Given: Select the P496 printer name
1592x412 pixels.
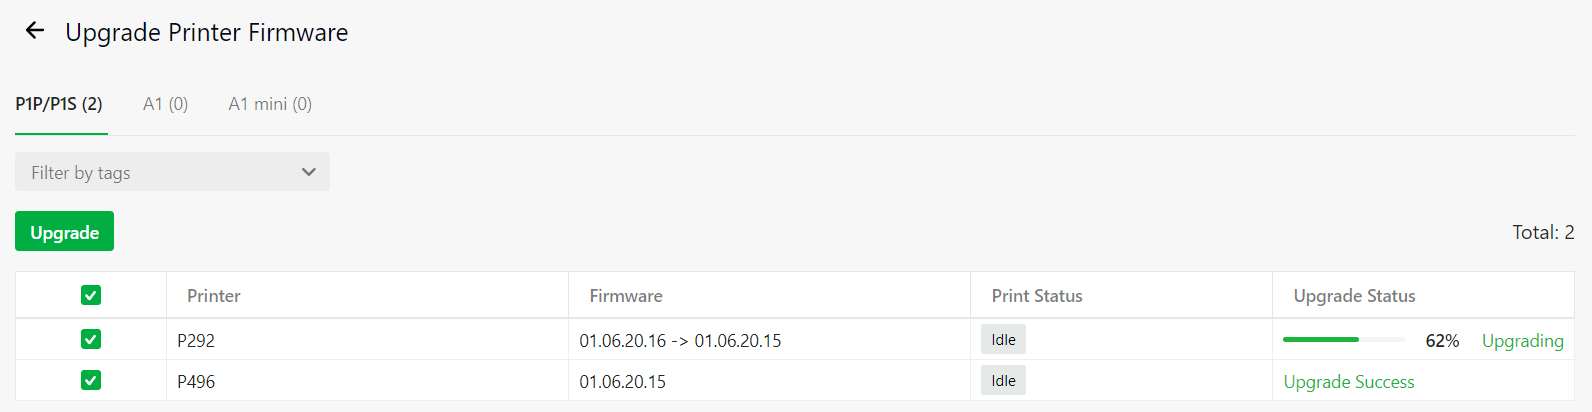Looking at the screenshot, I should pos(196,382).
